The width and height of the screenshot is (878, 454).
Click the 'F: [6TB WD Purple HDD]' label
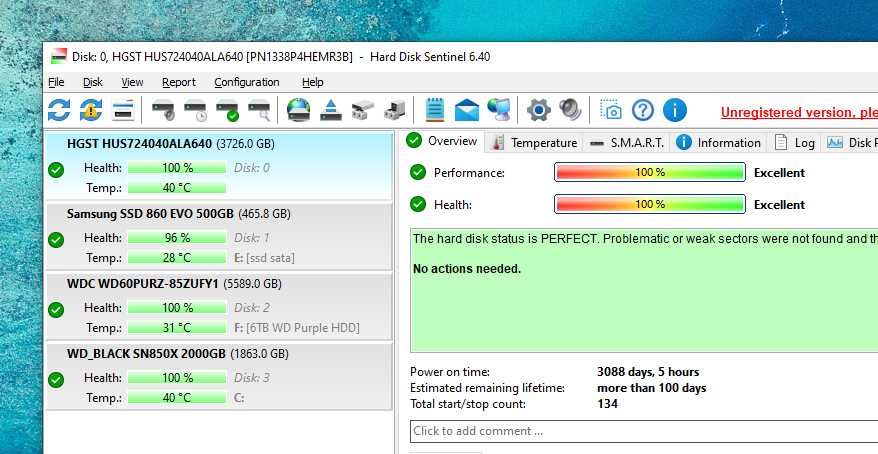point(297,327)
